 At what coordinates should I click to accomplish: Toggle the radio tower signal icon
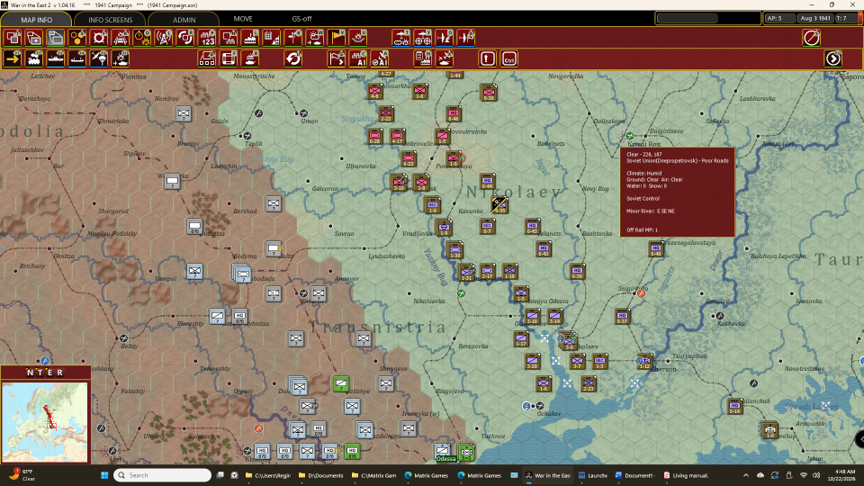pyautogui.click(x=164, y=38)
